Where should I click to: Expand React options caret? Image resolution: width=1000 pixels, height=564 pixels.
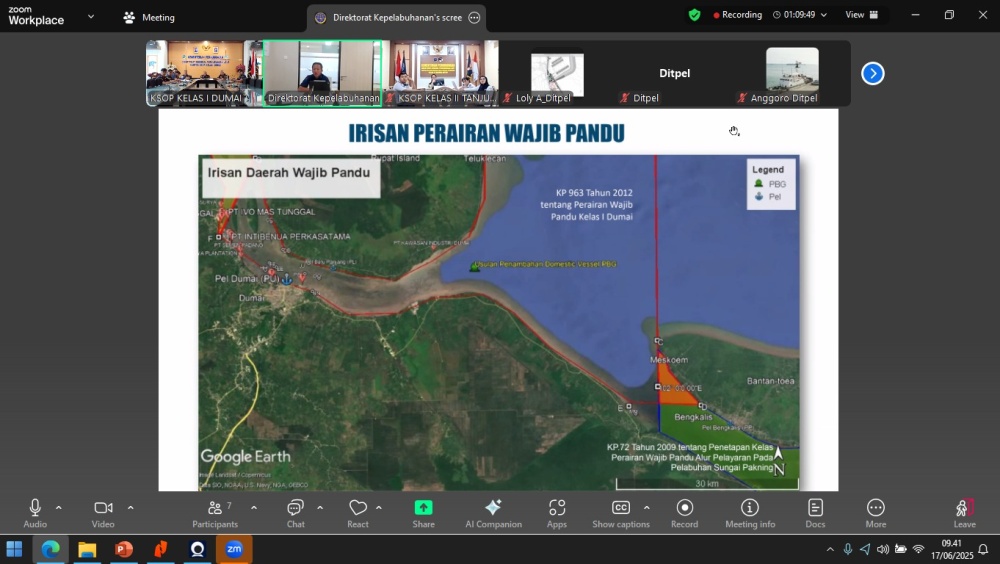point(379,508)
